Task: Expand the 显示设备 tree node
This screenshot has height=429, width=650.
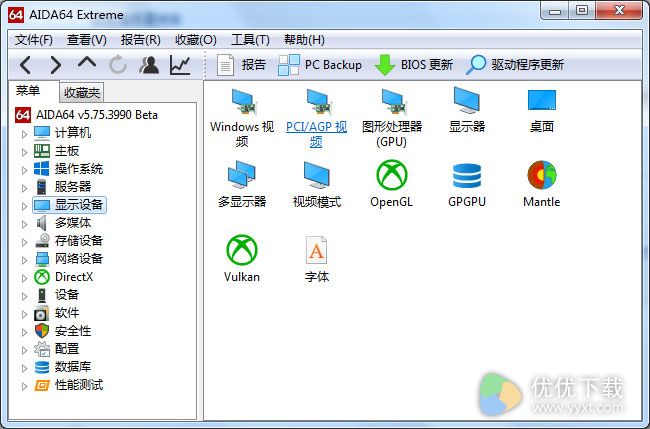Action: (24, 206)
